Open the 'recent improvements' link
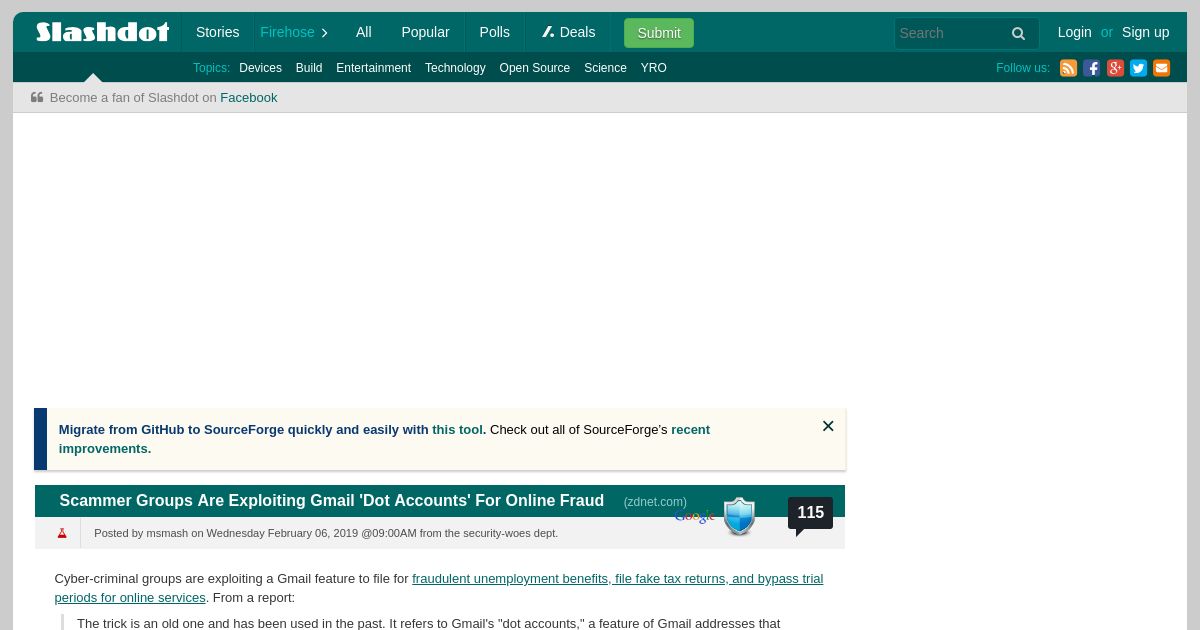The image size is (1200, 630). tap(384, 439)
